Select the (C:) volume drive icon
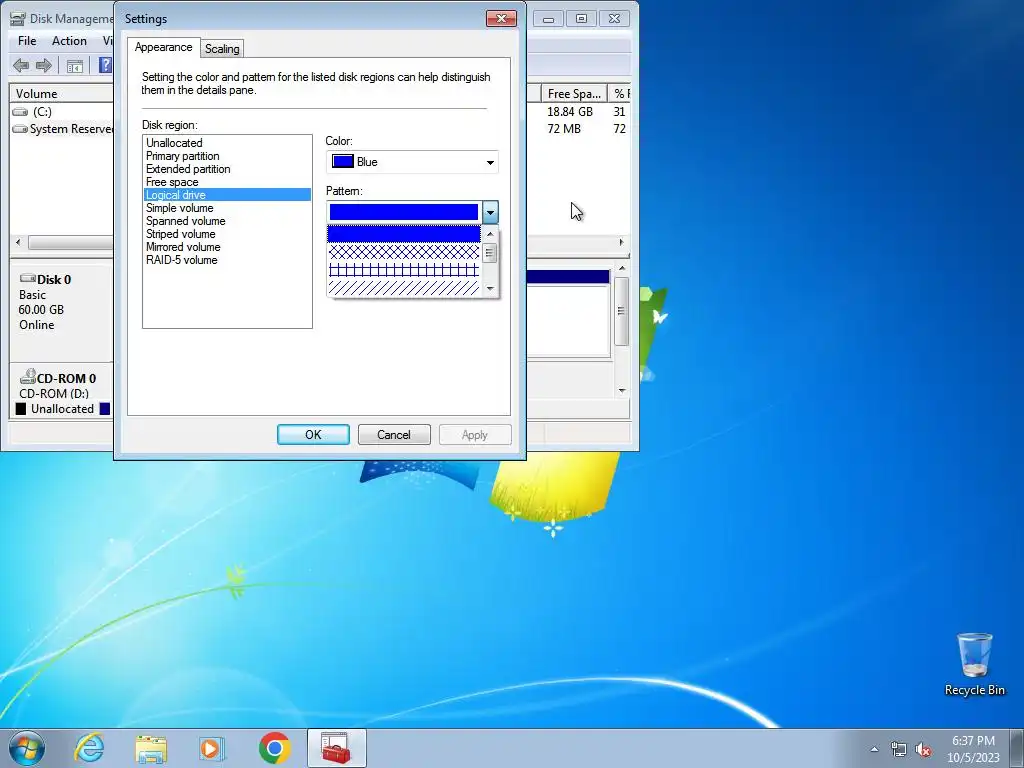The image size is (1024, 768). [20, 112]
